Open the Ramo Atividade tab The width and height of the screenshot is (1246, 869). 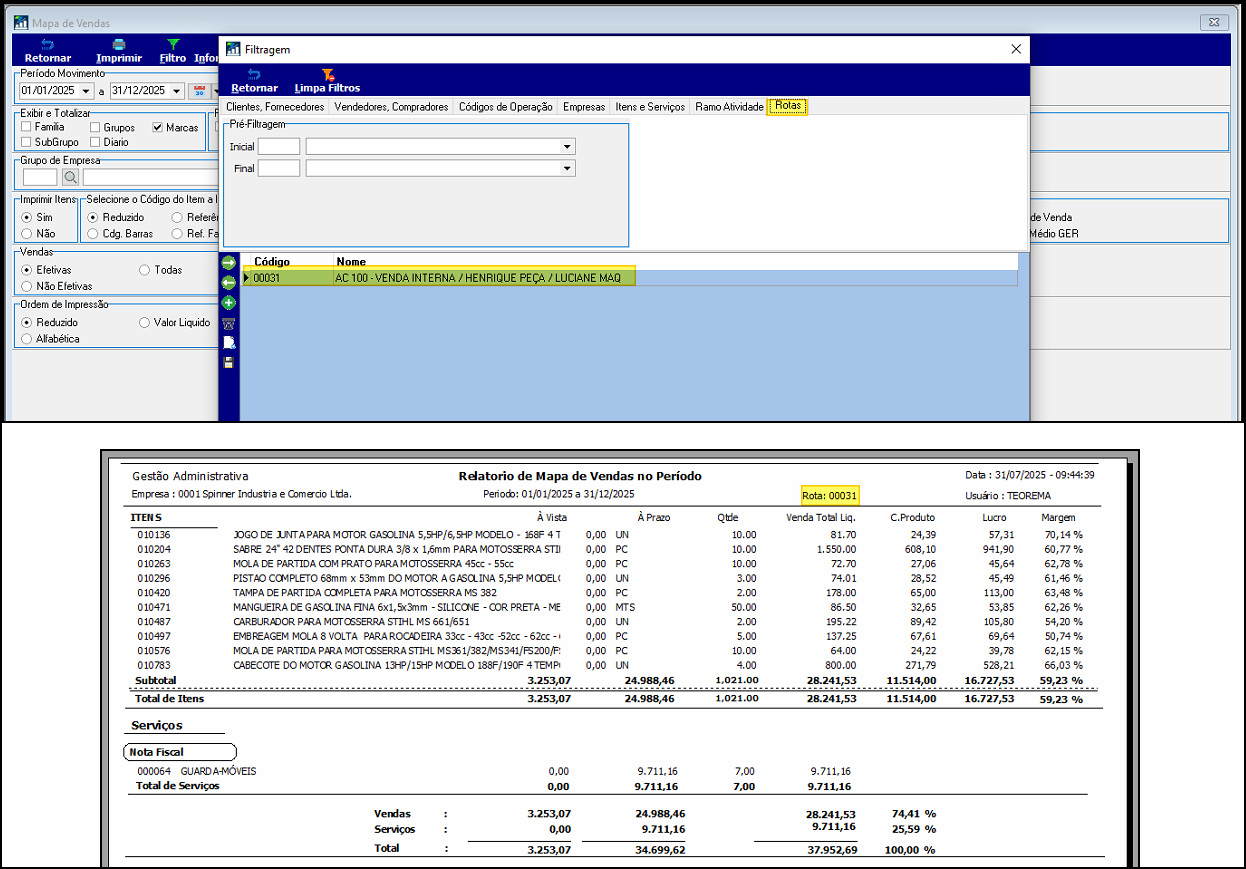point(729,106)
